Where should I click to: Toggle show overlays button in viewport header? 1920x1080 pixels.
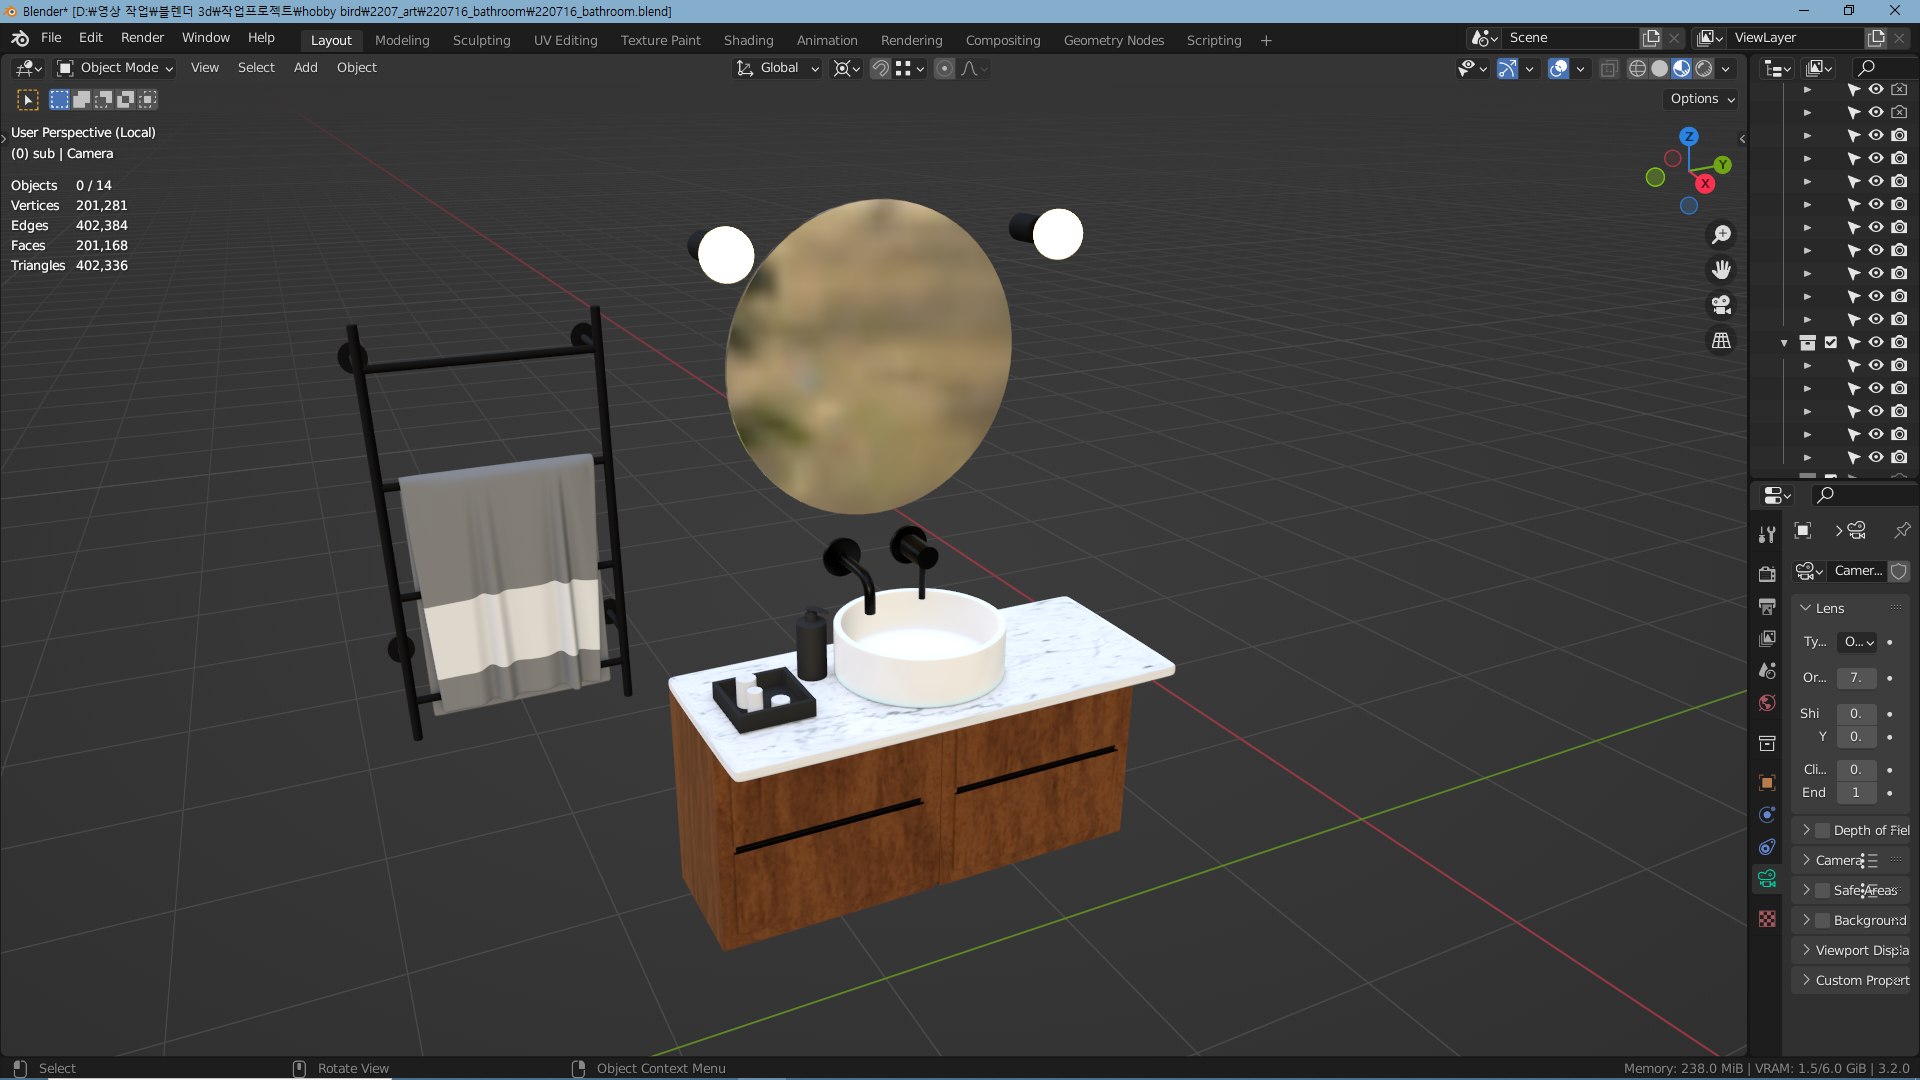[1558, 68]
